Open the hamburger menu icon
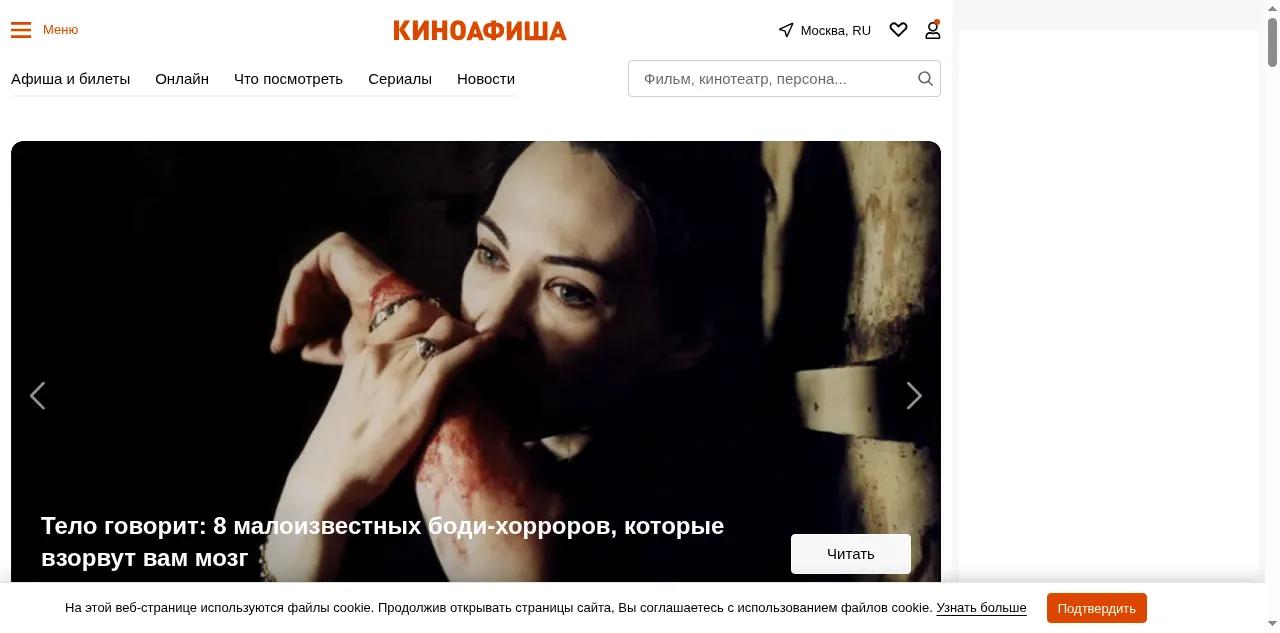This screenshot has width=1280, height=633. (x=21, y=30)
